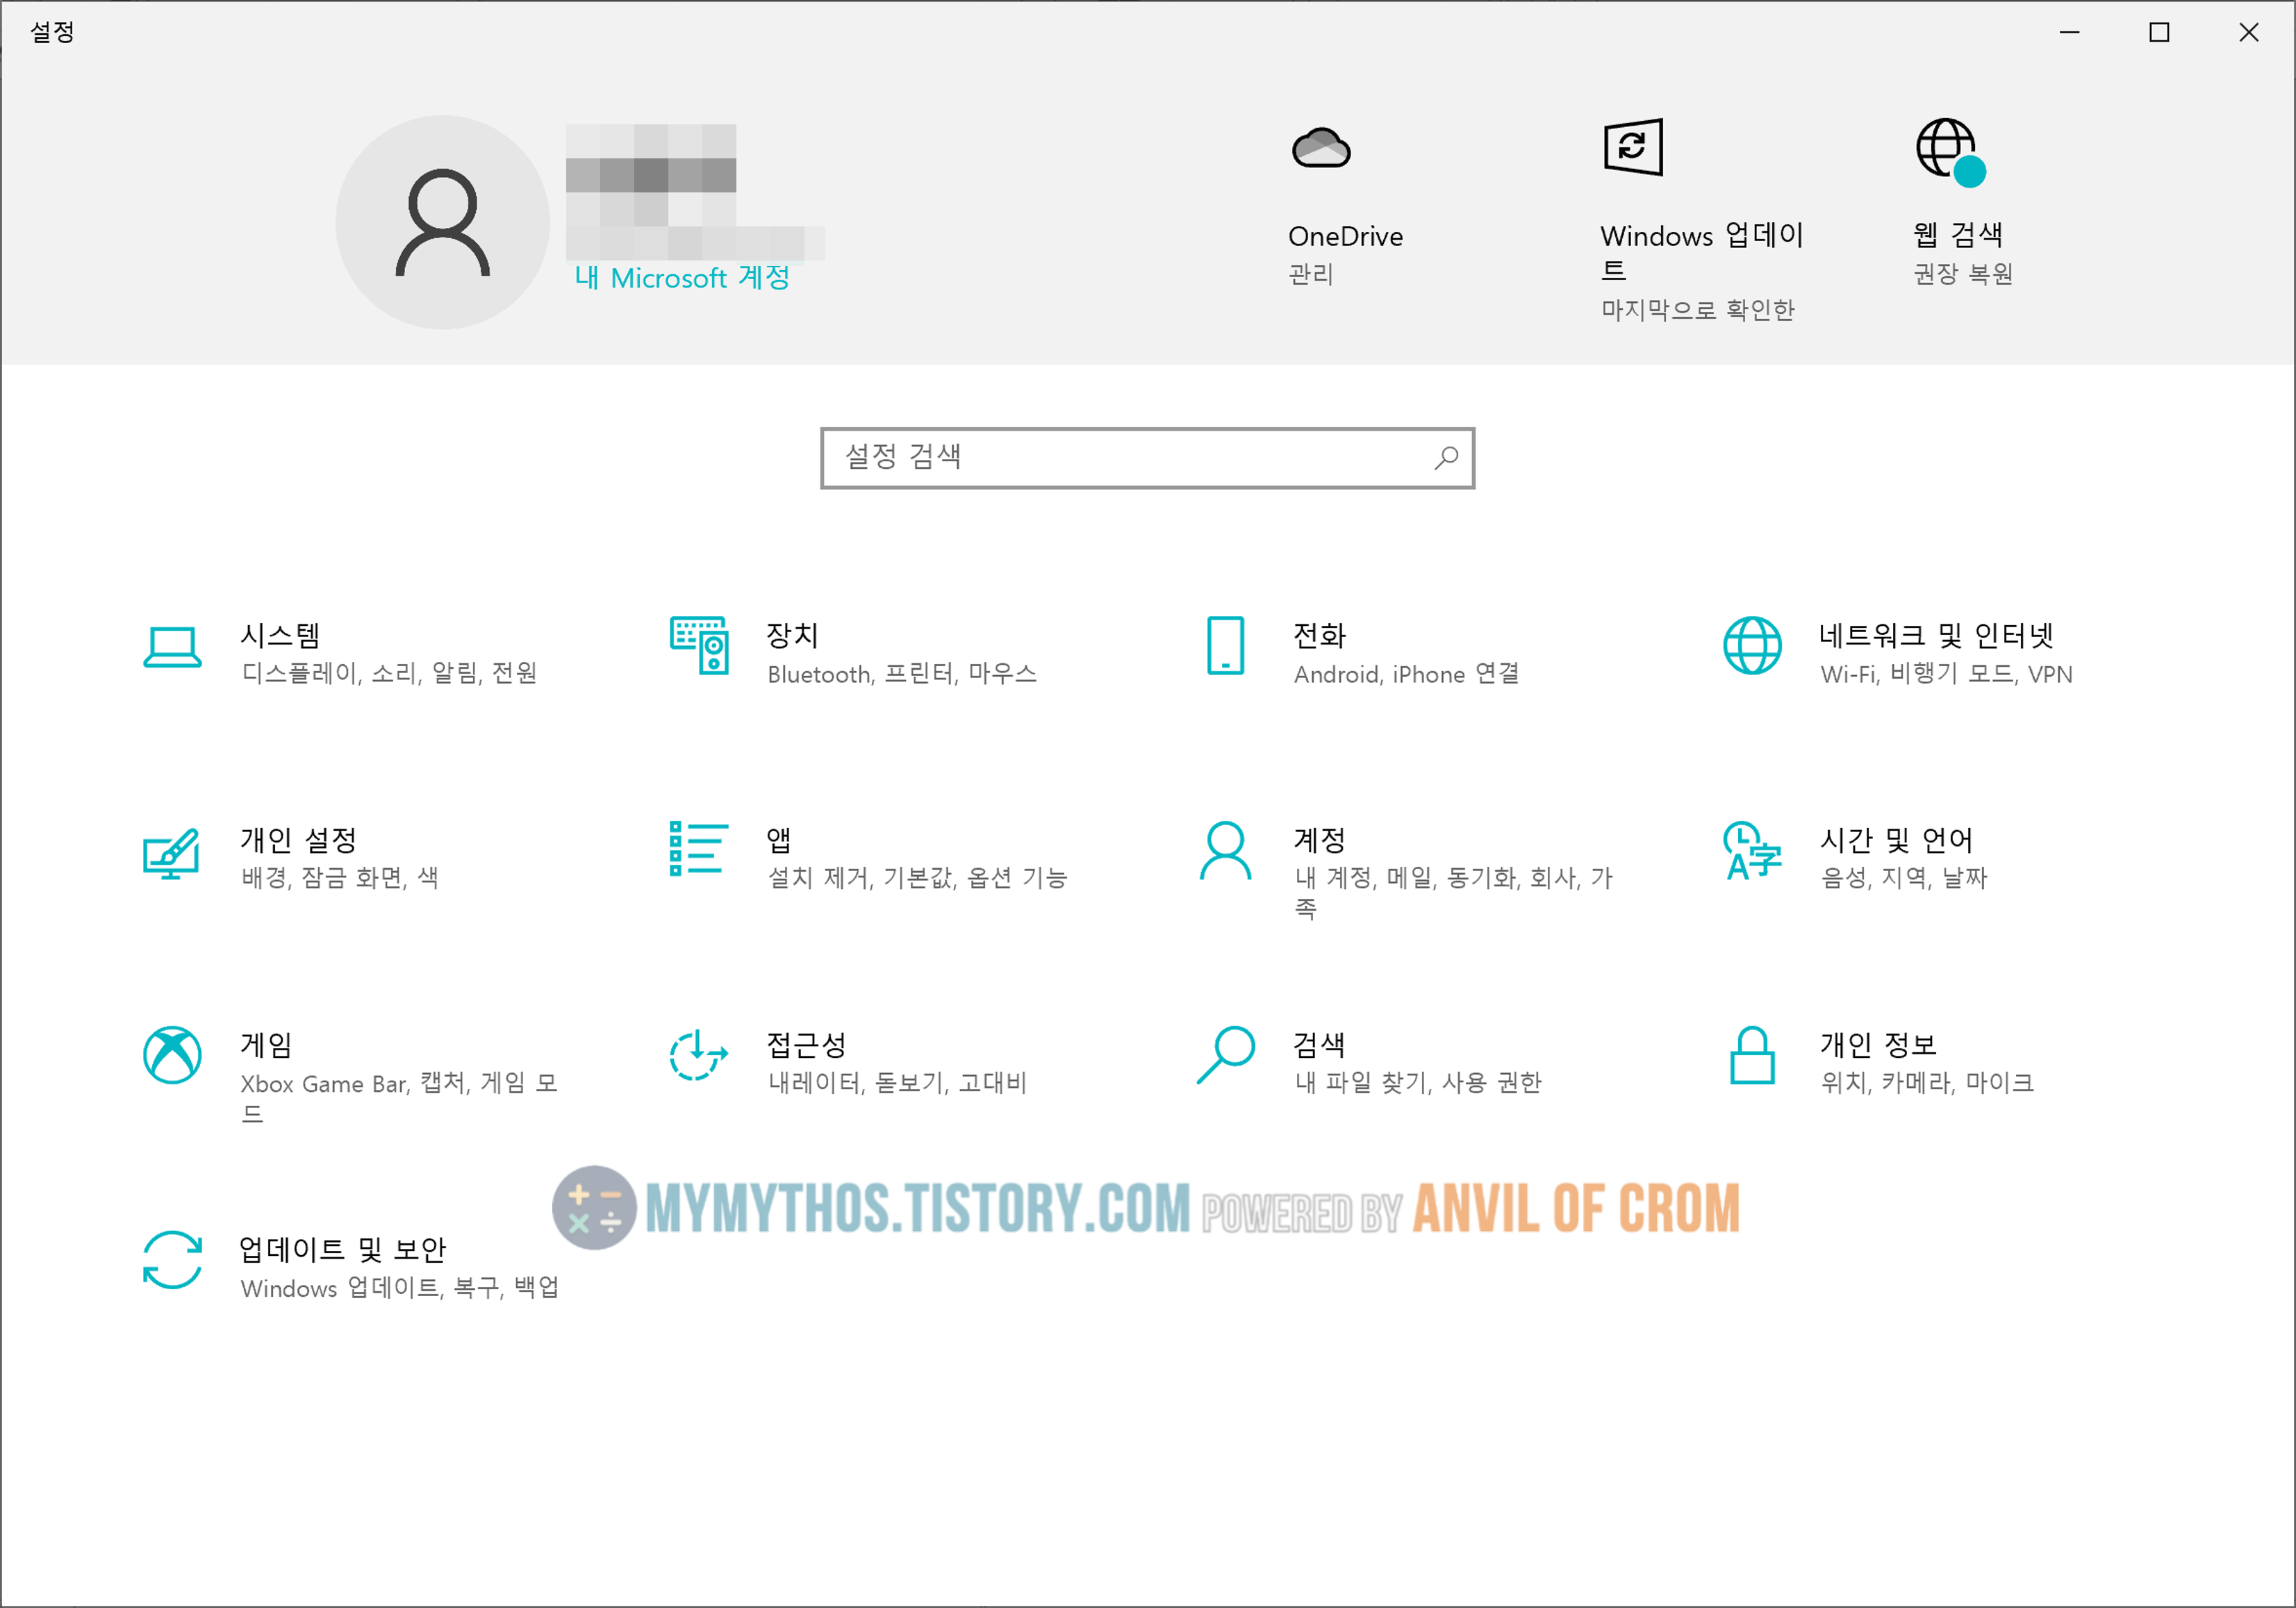Open the Search (검색) settings category

coord(1319,1045)
